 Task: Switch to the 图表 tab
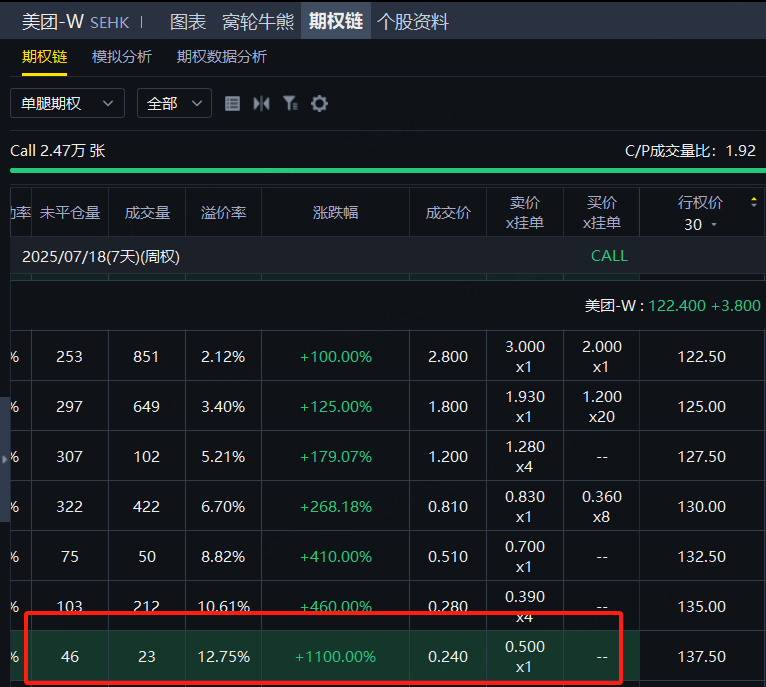click(188, 21)
